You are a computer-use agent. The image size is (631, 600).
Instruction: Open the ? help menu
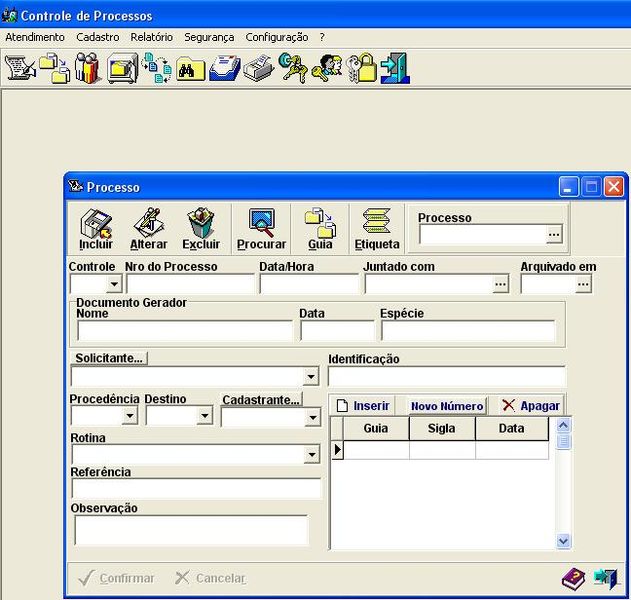(322, 37)
